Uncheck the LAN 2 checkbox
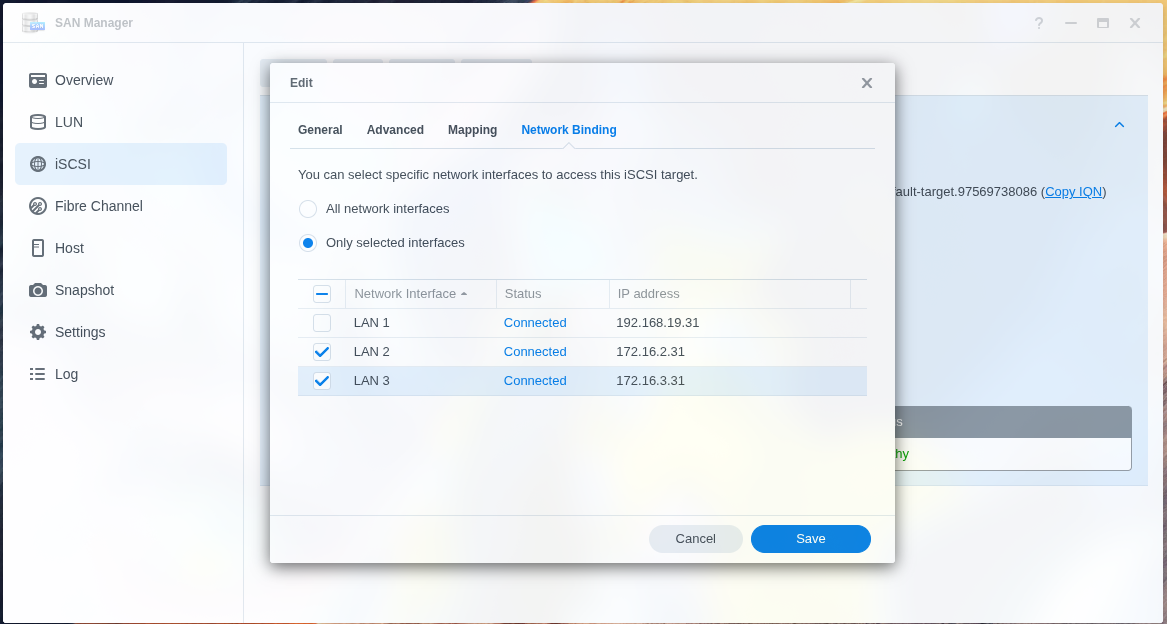 322,352
